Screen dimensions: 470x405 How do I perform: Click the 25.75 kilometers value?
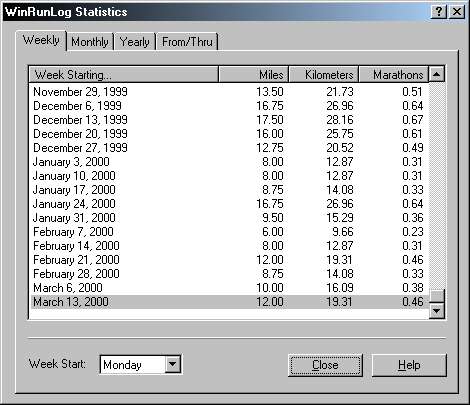pyautogui.click(x=340, y=134)
